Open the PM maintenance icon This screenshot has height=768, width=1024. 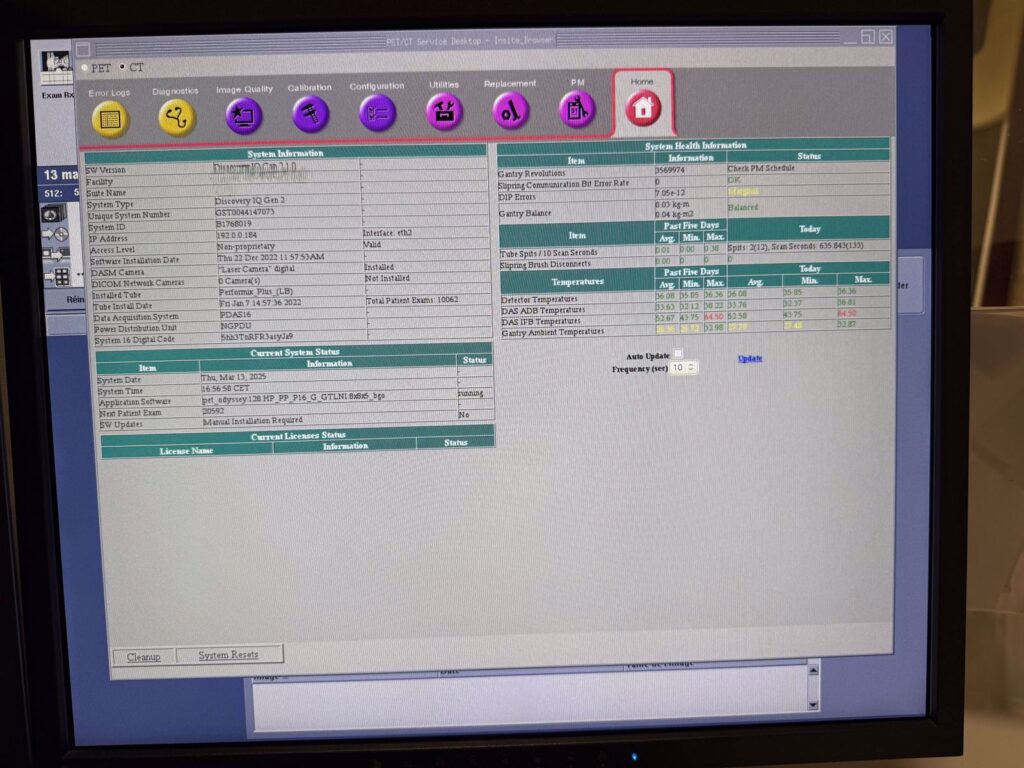pyautogui.click(x=577, y=109)
